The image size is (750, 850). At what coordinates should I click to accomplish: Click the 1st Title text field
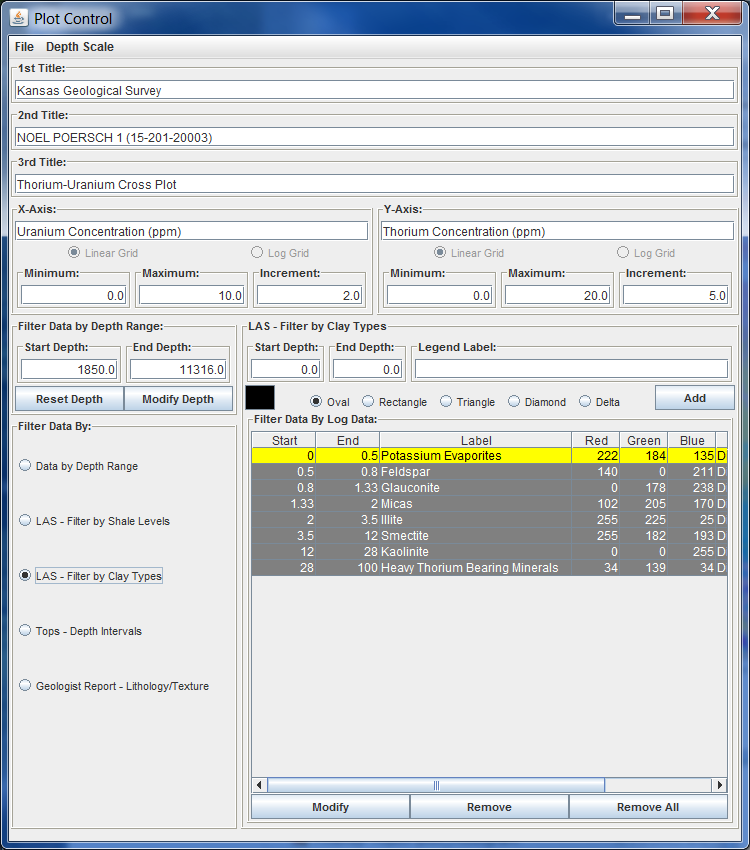374,90
